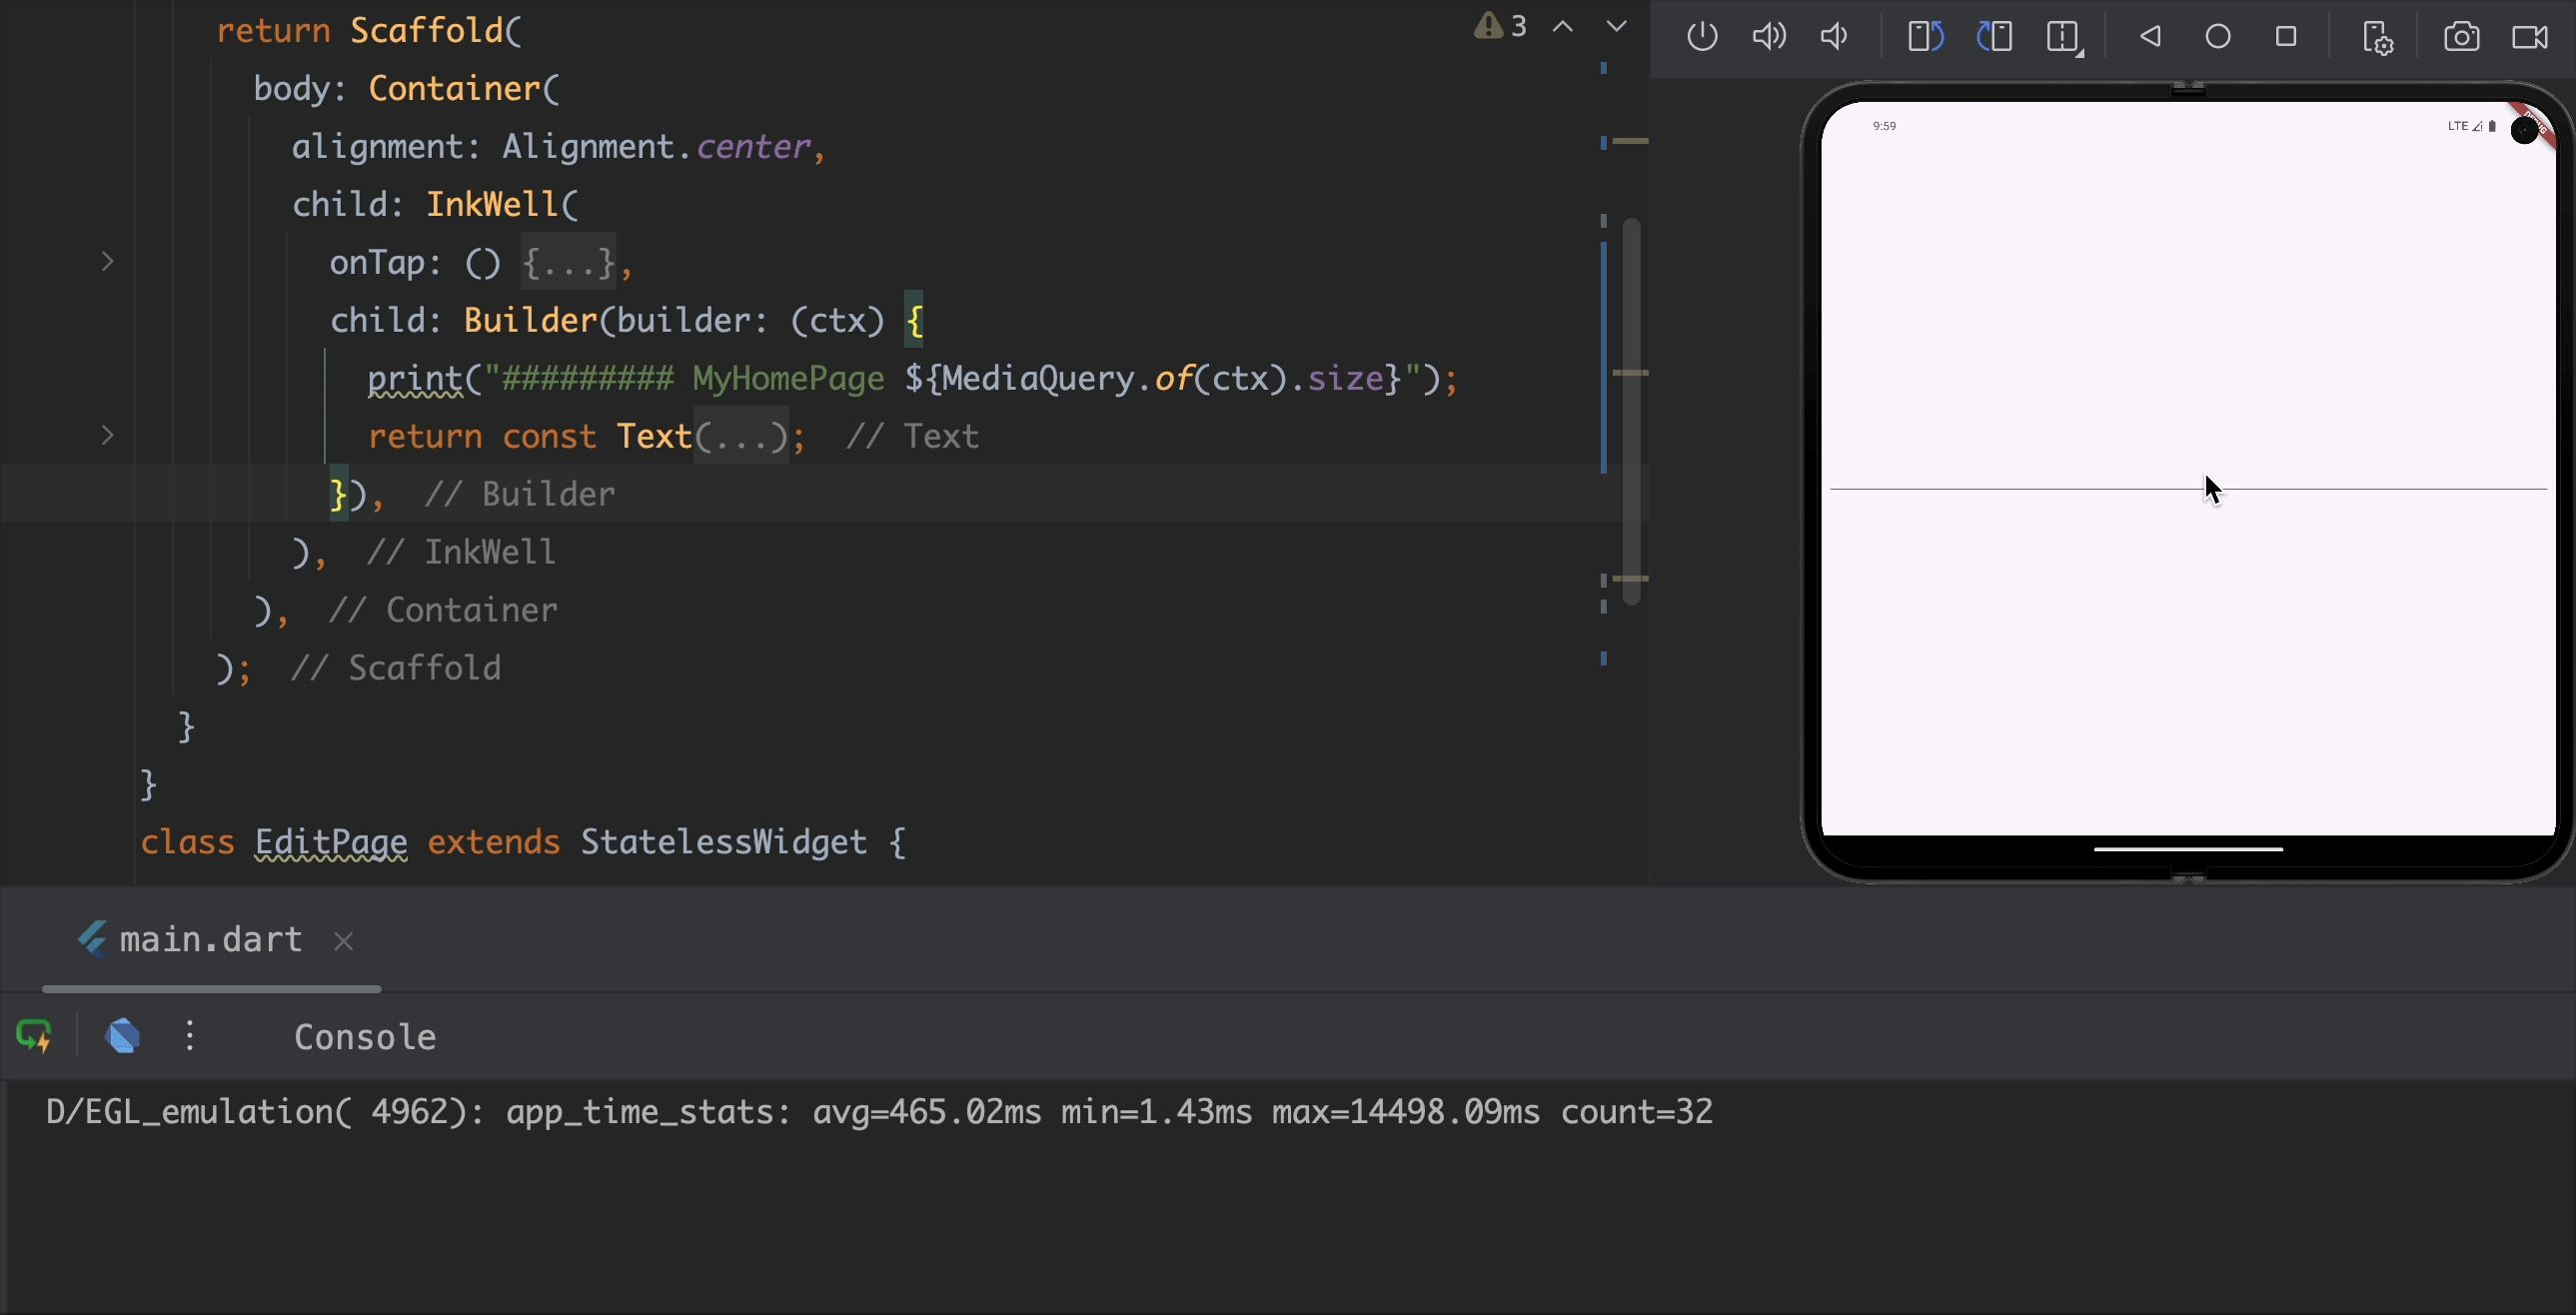Rotate the emulator clockwise
Image resolution: width=2576 pixels, height=1315 pixels.
pos(1993,36)
